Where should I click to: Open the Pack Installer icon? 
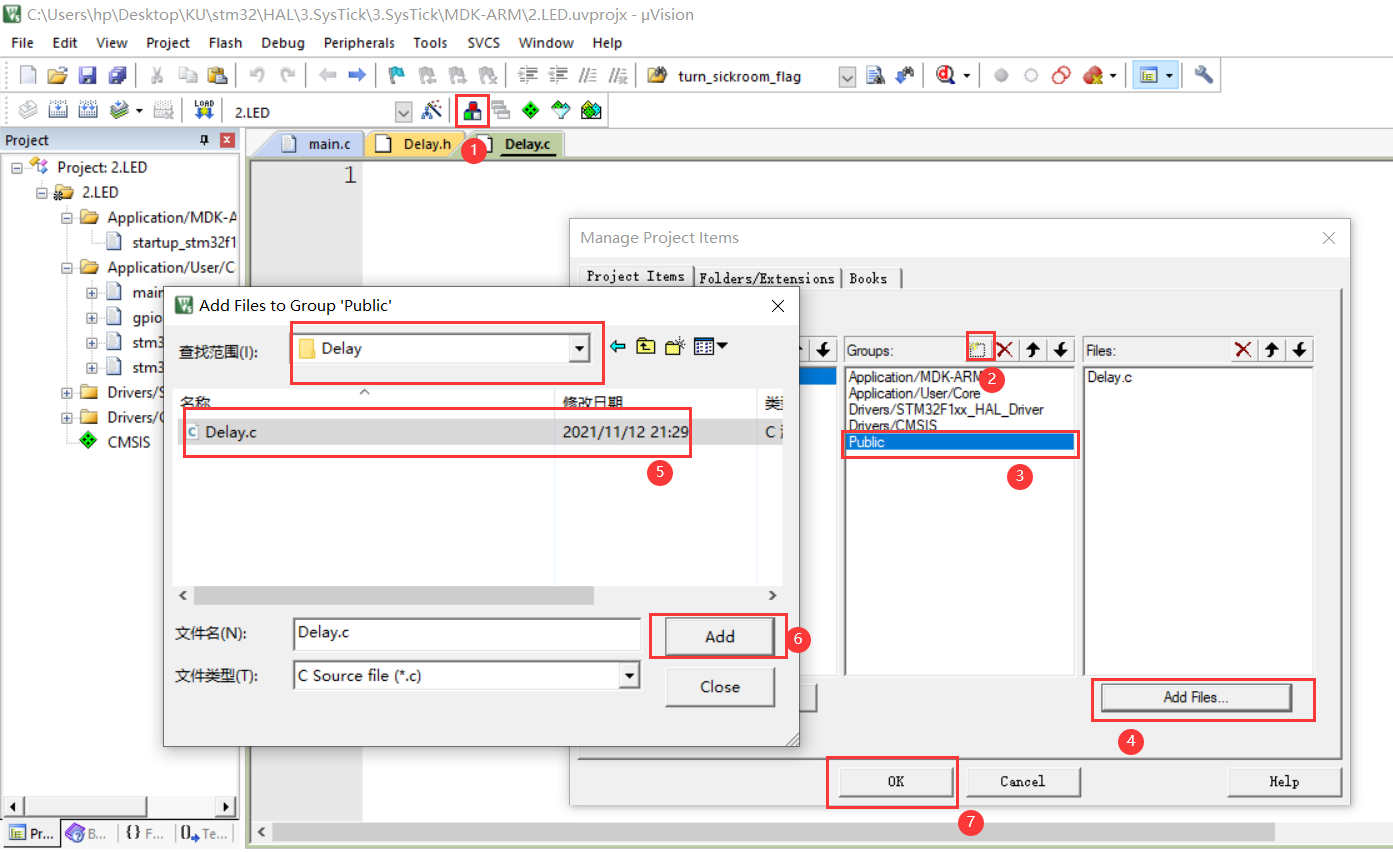tap(591, 110)
